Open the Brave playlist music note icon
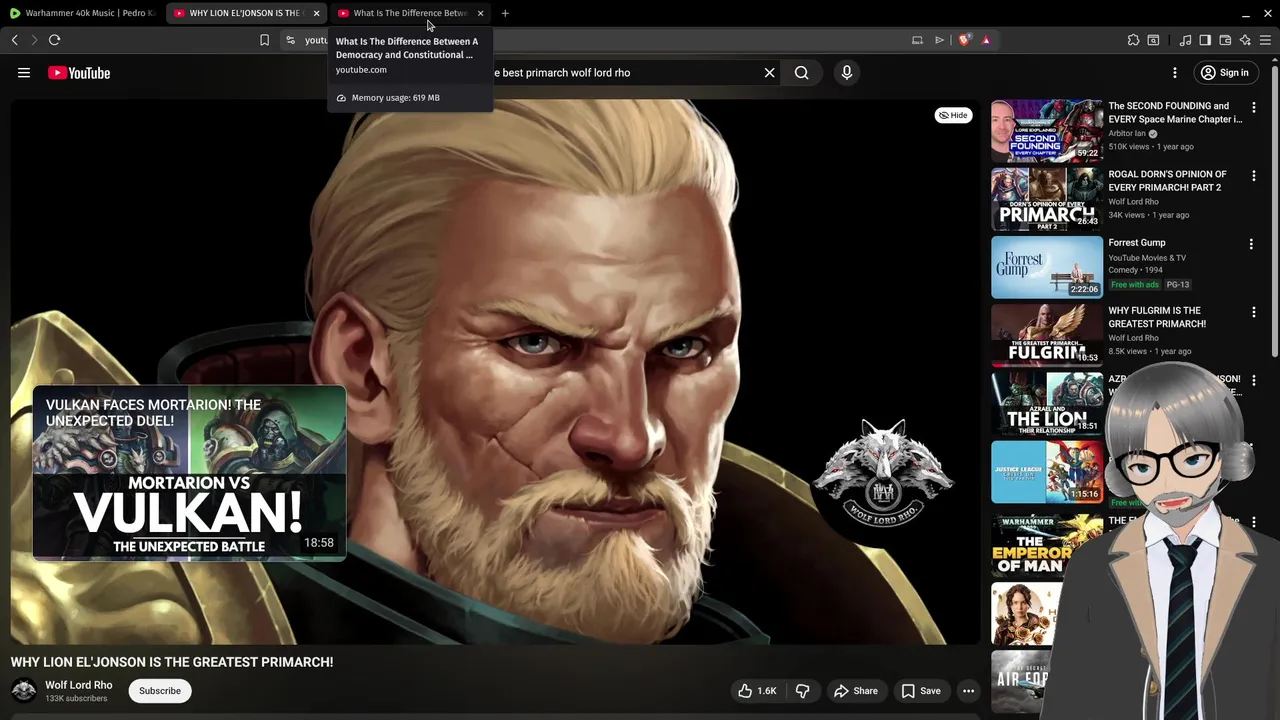 [x=1185, y=40]
